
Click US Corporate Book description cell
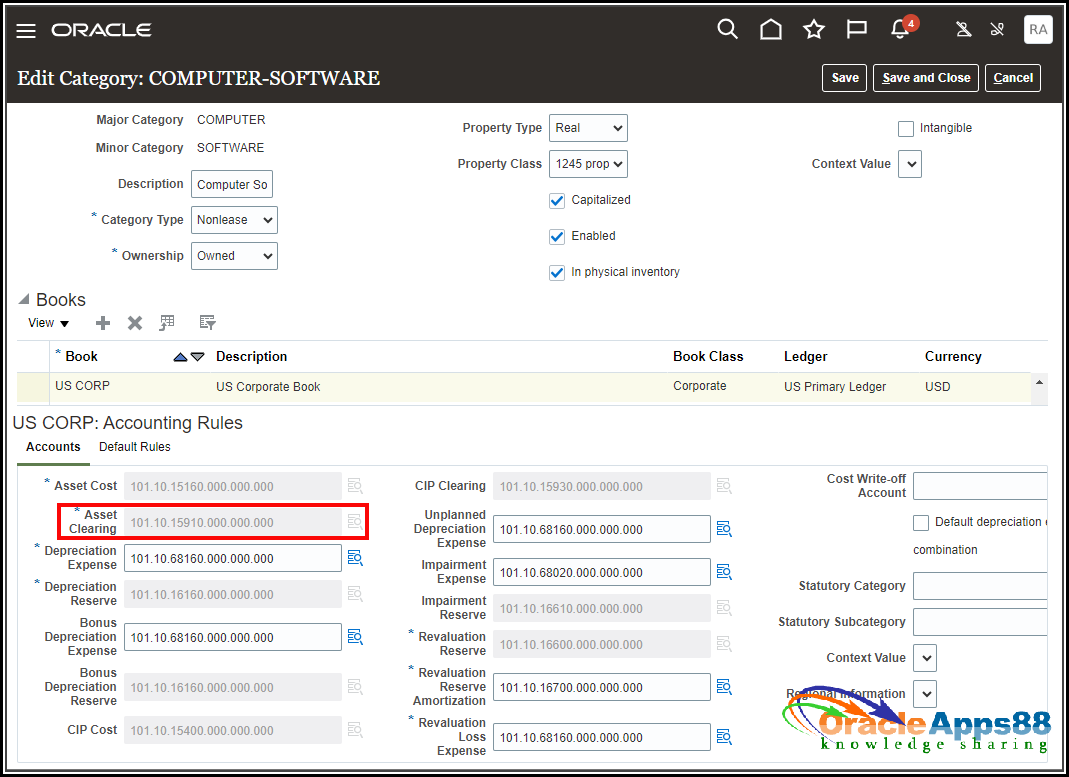pyautogui.click(x=268, y=386)
